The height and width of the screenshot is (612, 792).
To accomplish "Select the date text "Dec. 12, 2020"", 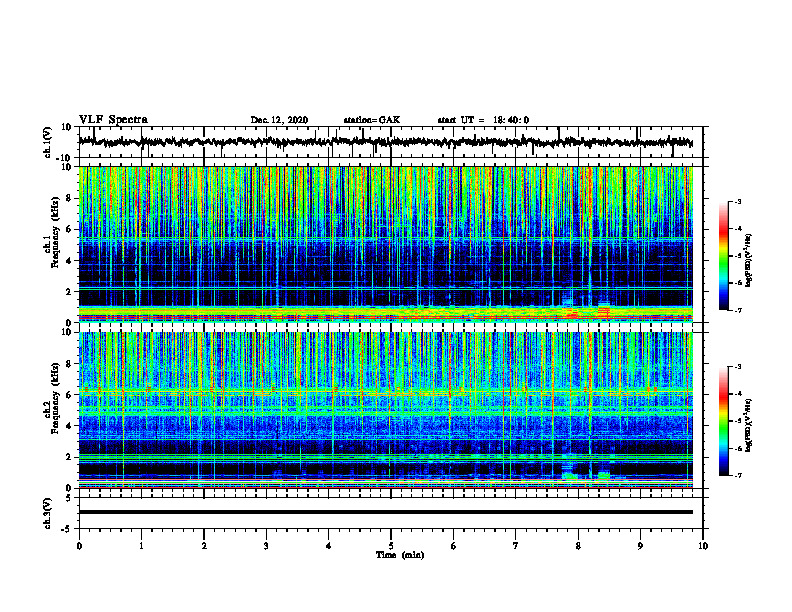I will click(x=279, y=120).
